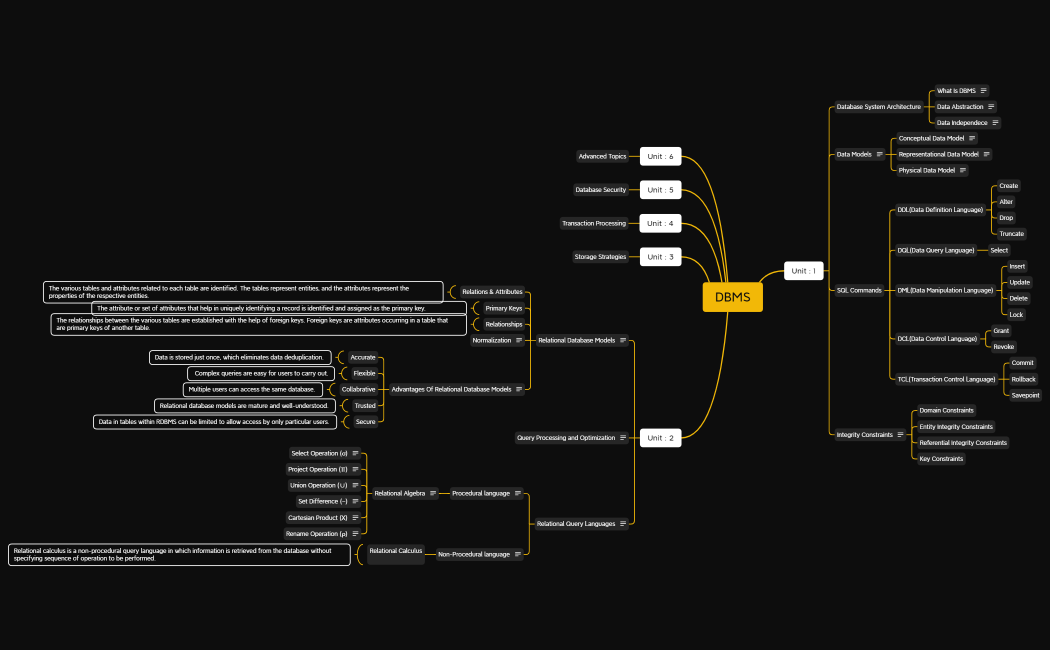Click the Relational calculus description box

click(180, 553)
